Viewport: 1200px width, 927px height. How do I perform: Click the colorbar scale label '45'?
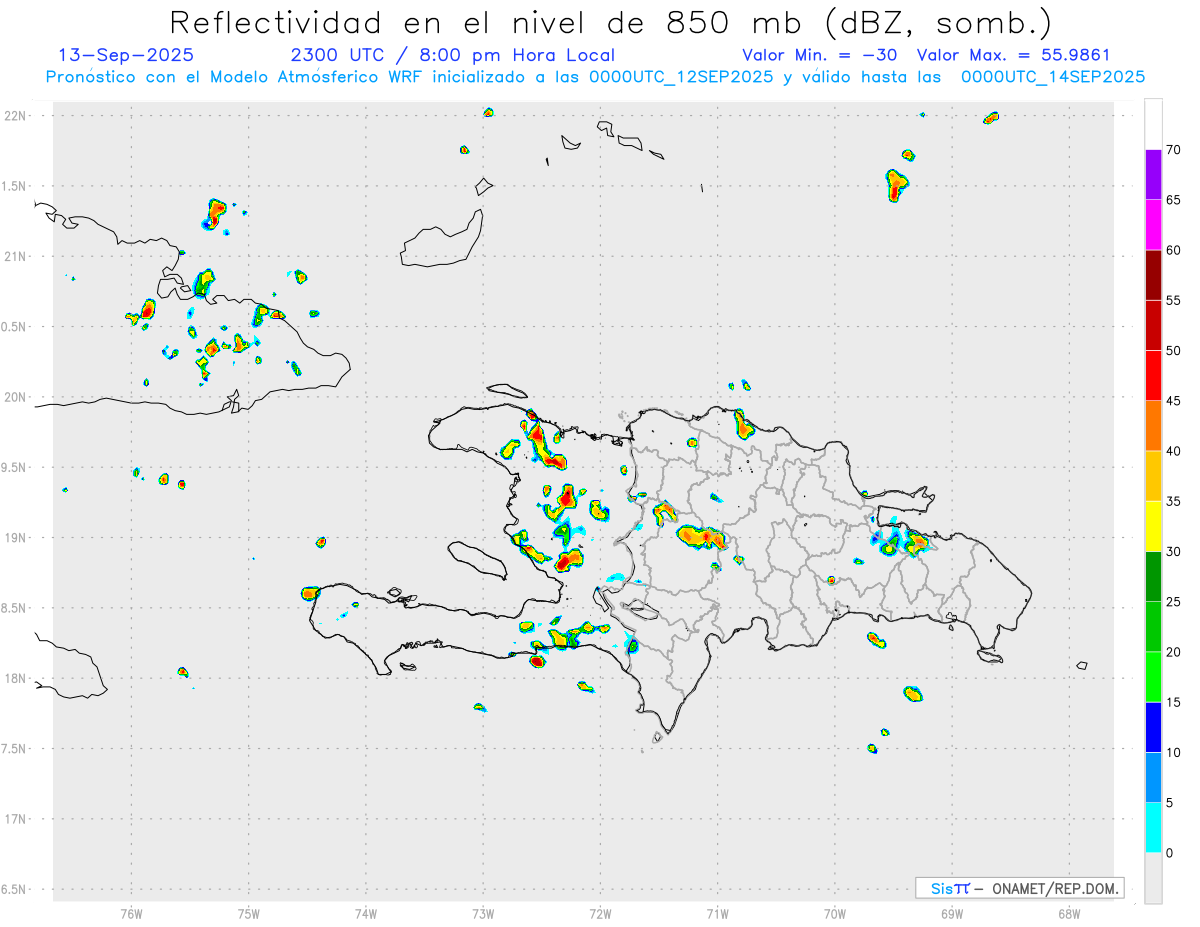tap(1173, 401)
